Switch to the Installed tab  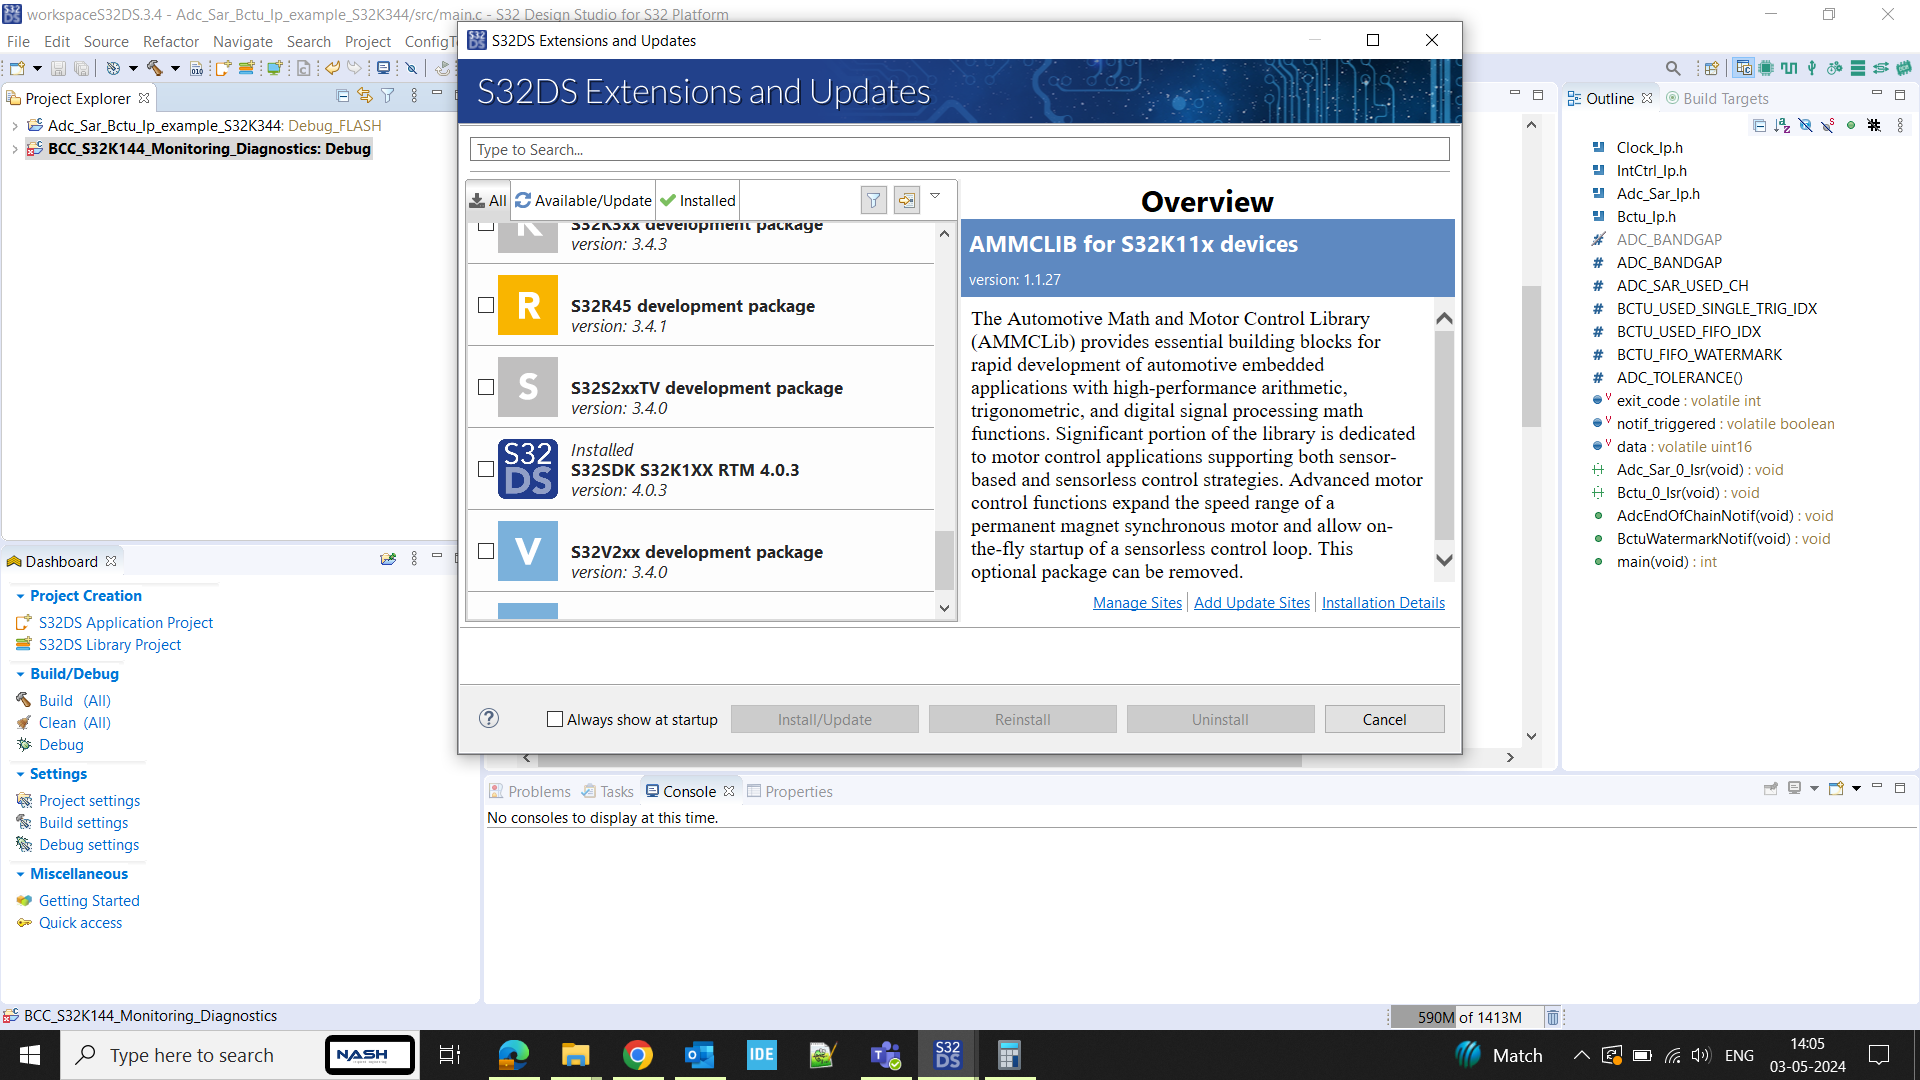click(697, 200)
